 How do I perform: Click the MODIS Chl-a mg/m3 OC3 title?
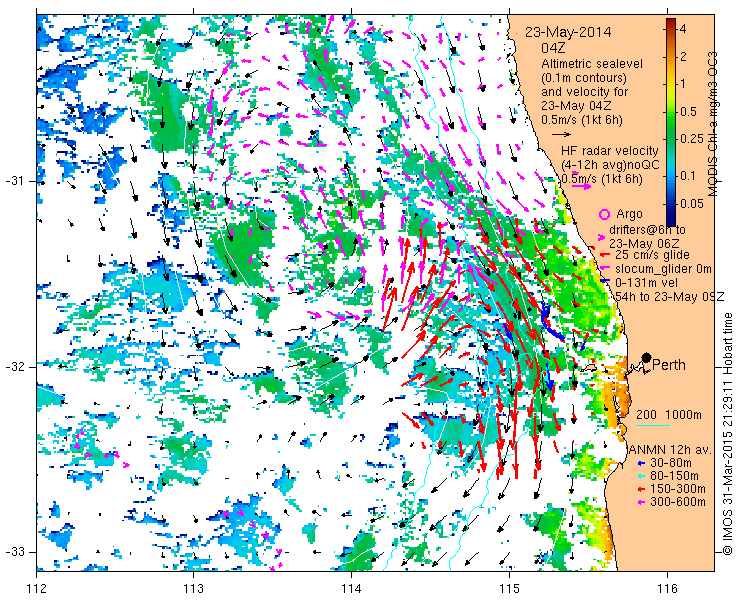(x=713, y=124)
